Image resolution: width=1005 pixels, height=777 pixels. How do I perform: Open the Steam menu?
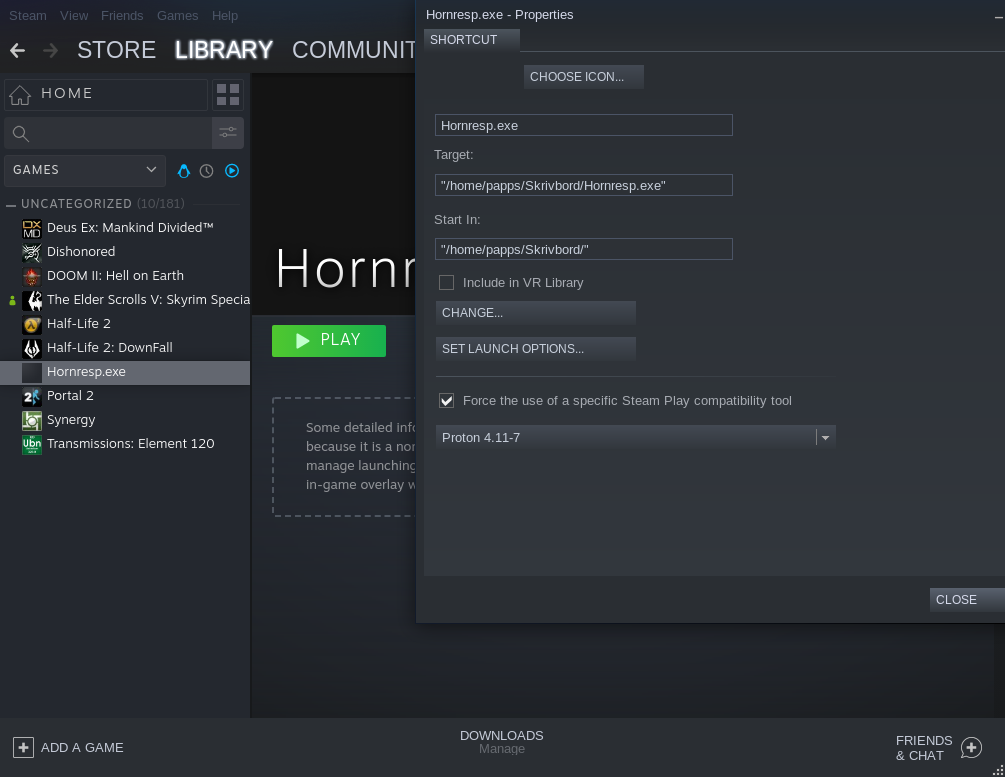click(x=28, y=15)
